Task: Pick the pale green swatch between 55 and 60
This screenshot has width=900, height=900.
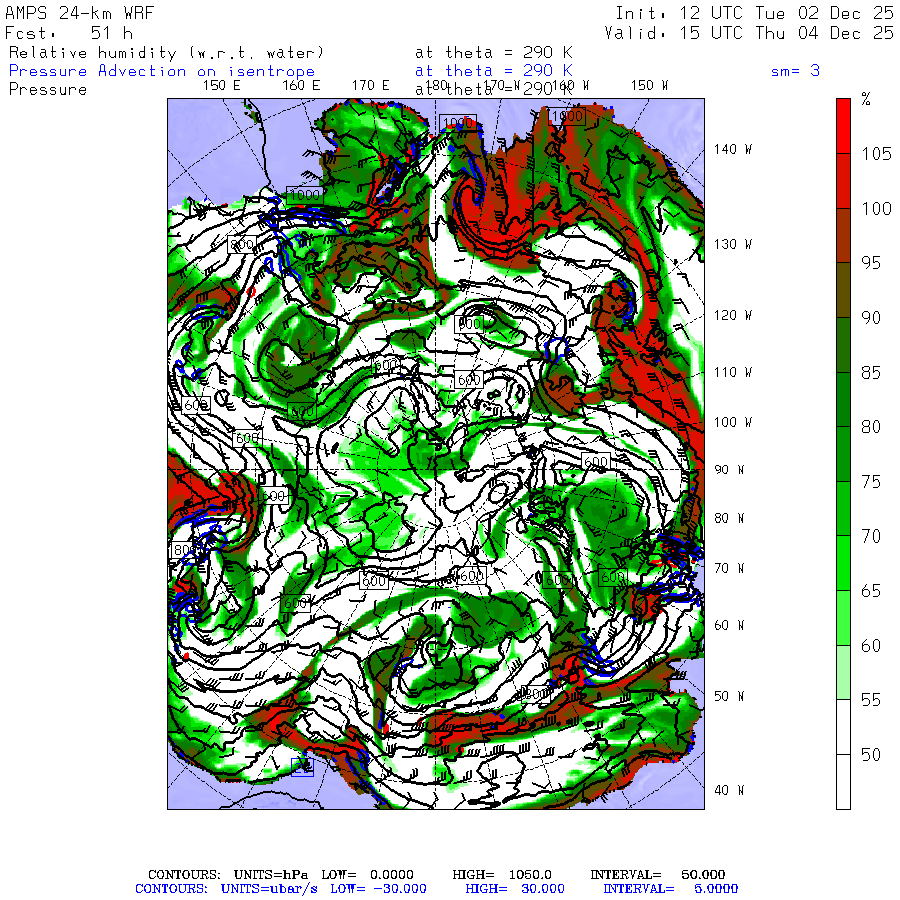Action: 843,672
